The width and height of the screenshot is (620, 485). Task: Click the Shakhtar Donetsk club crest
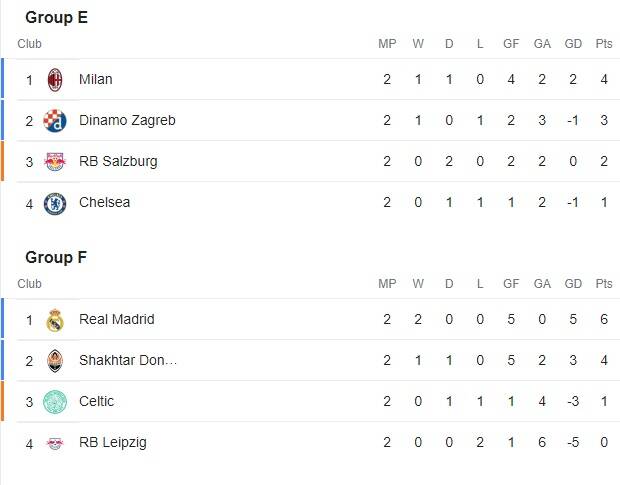pyautogui.click(x=55, y=361)
